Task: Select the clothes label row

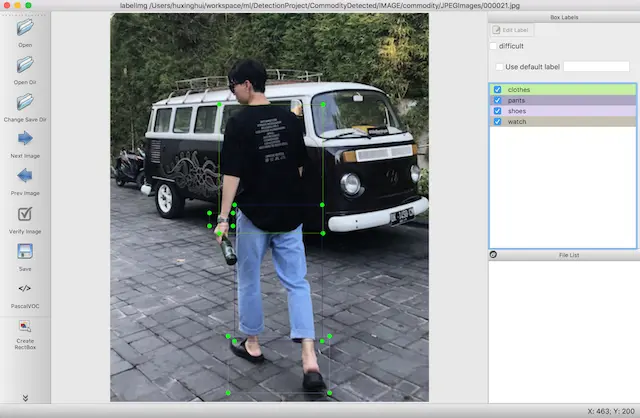Action: [563, 89]
